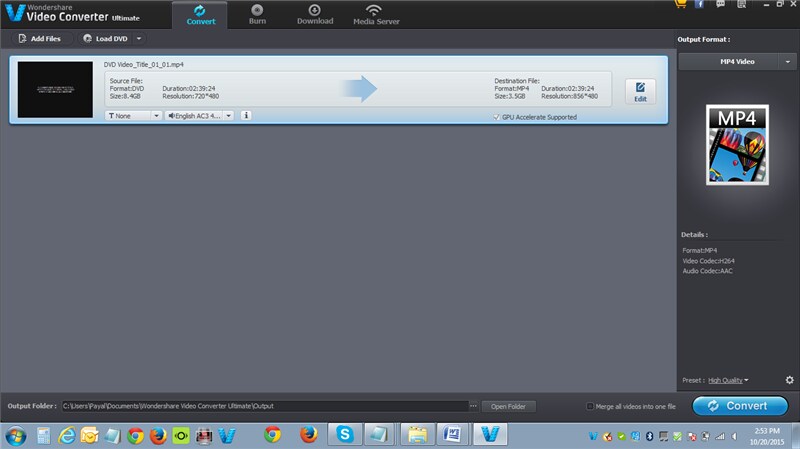This screenshot has height=449, width=800.
Task: Open the green circle app in taskbar
Action: (x=181, y=436)
